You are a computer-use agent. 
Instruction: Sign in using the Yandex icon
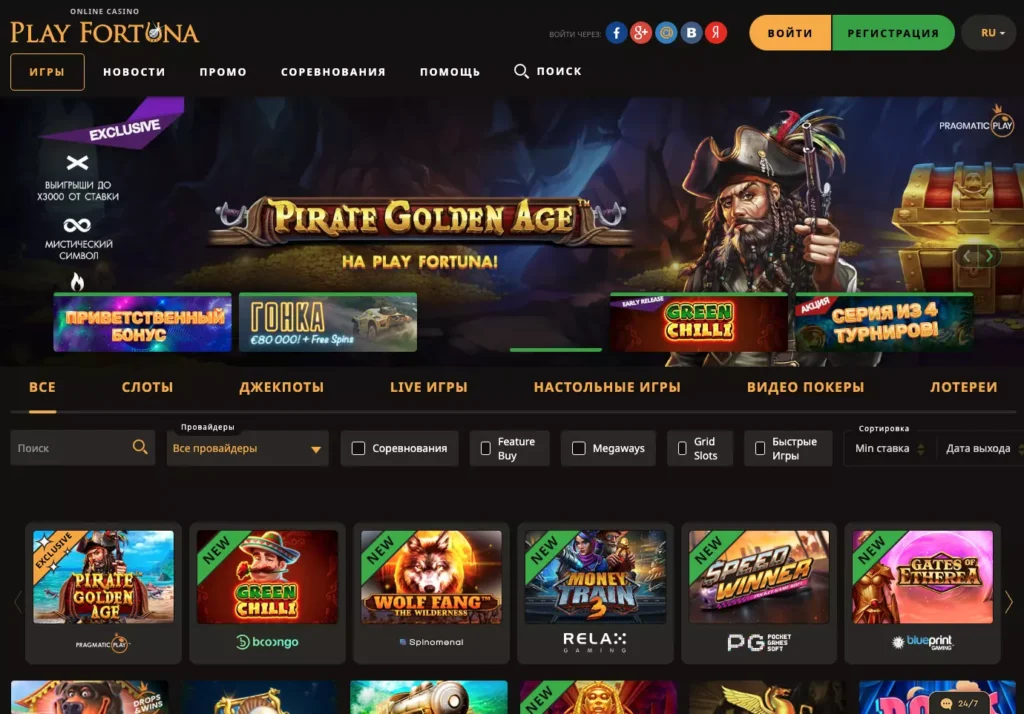pos(716,33)
